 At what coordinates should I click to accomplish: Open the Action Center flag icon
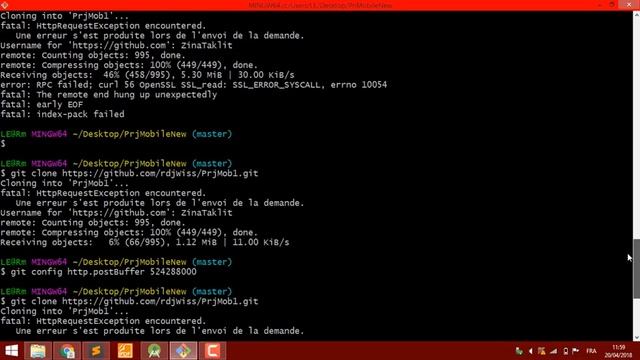pyautogui.click(x=576, y=351)
